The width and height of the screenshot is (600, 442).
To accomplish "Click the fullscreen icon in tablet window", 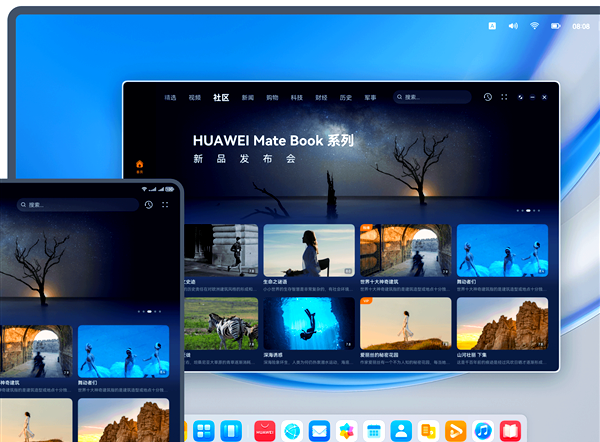I will 165,205.
